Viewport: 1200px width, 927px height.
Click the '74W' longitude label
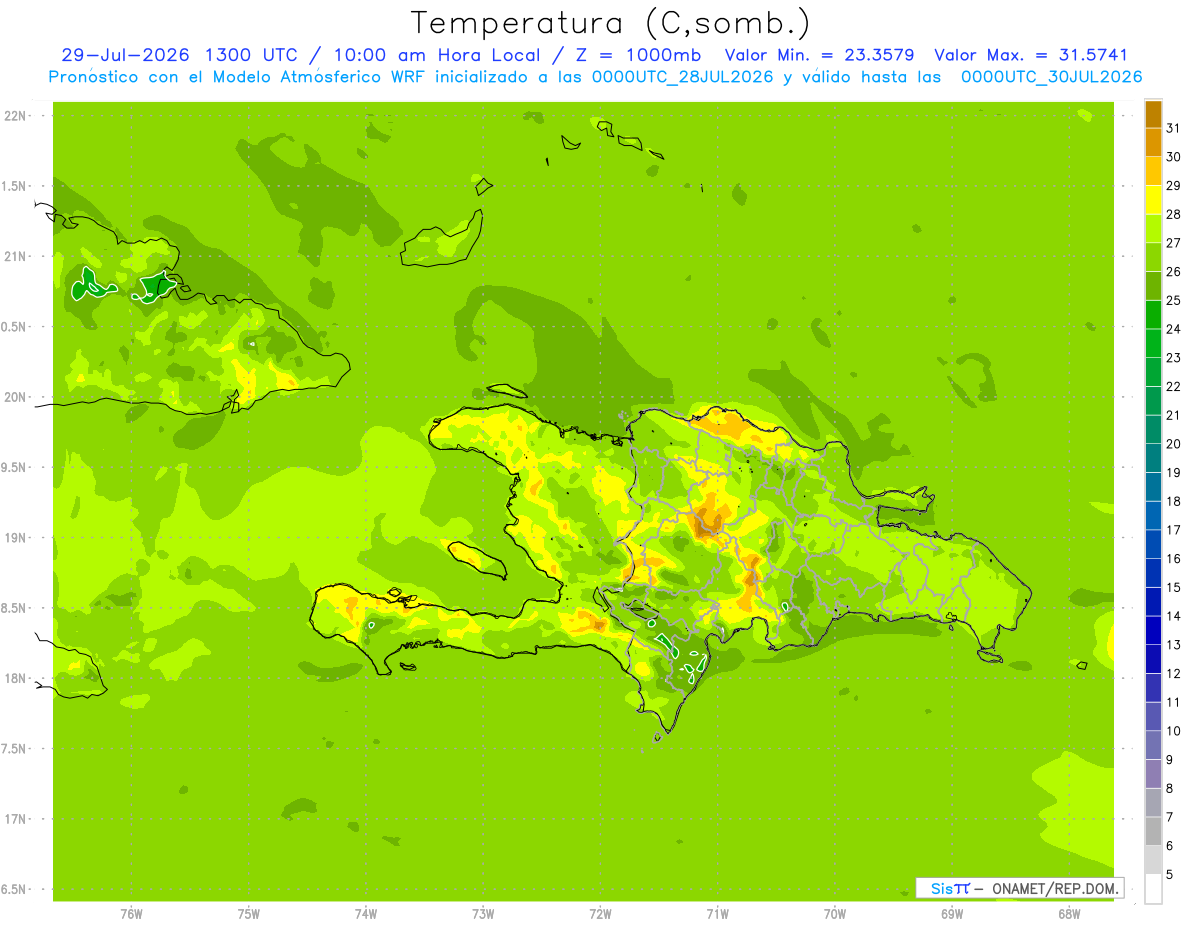[366, 914]
